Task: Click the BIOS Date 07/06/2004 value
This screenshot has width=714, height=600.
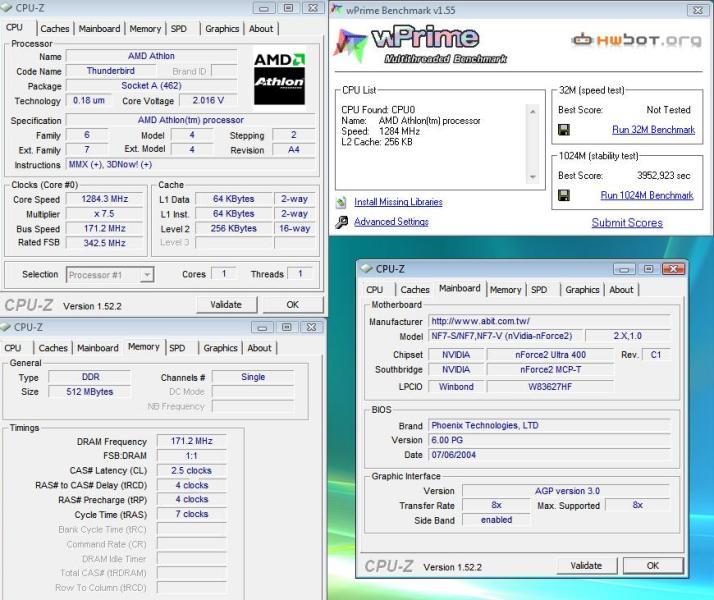Action: pos(550,455)
